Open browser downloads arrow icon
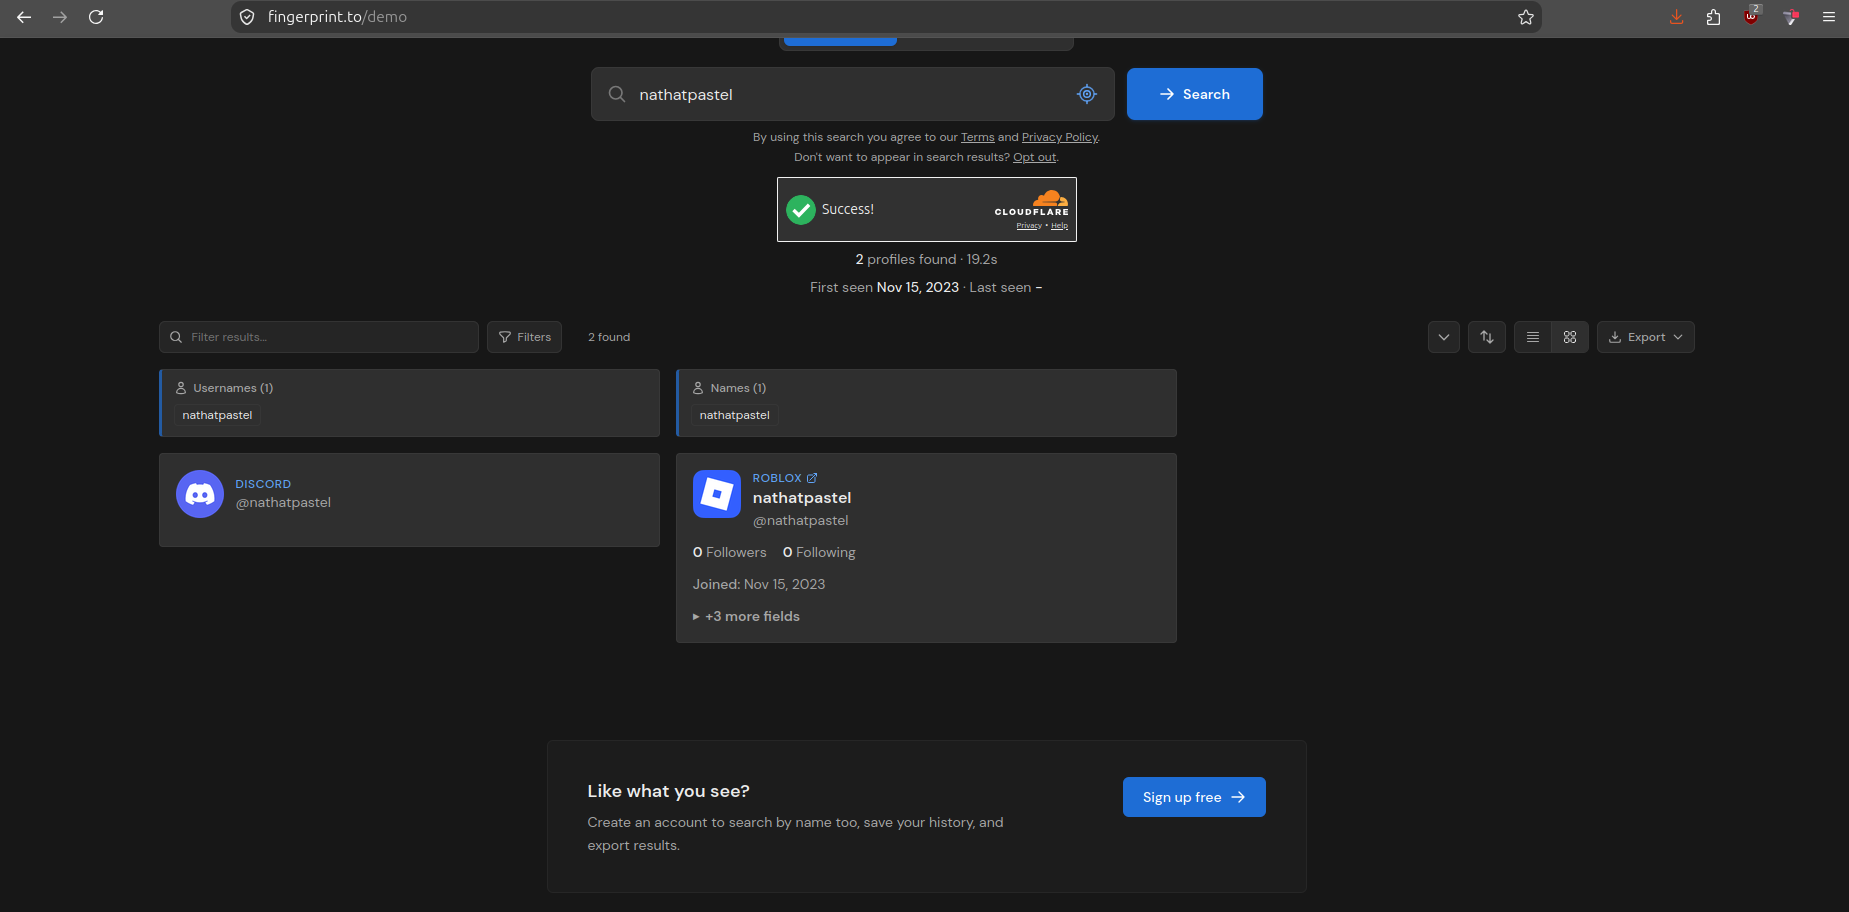 tap(1677, 17)
